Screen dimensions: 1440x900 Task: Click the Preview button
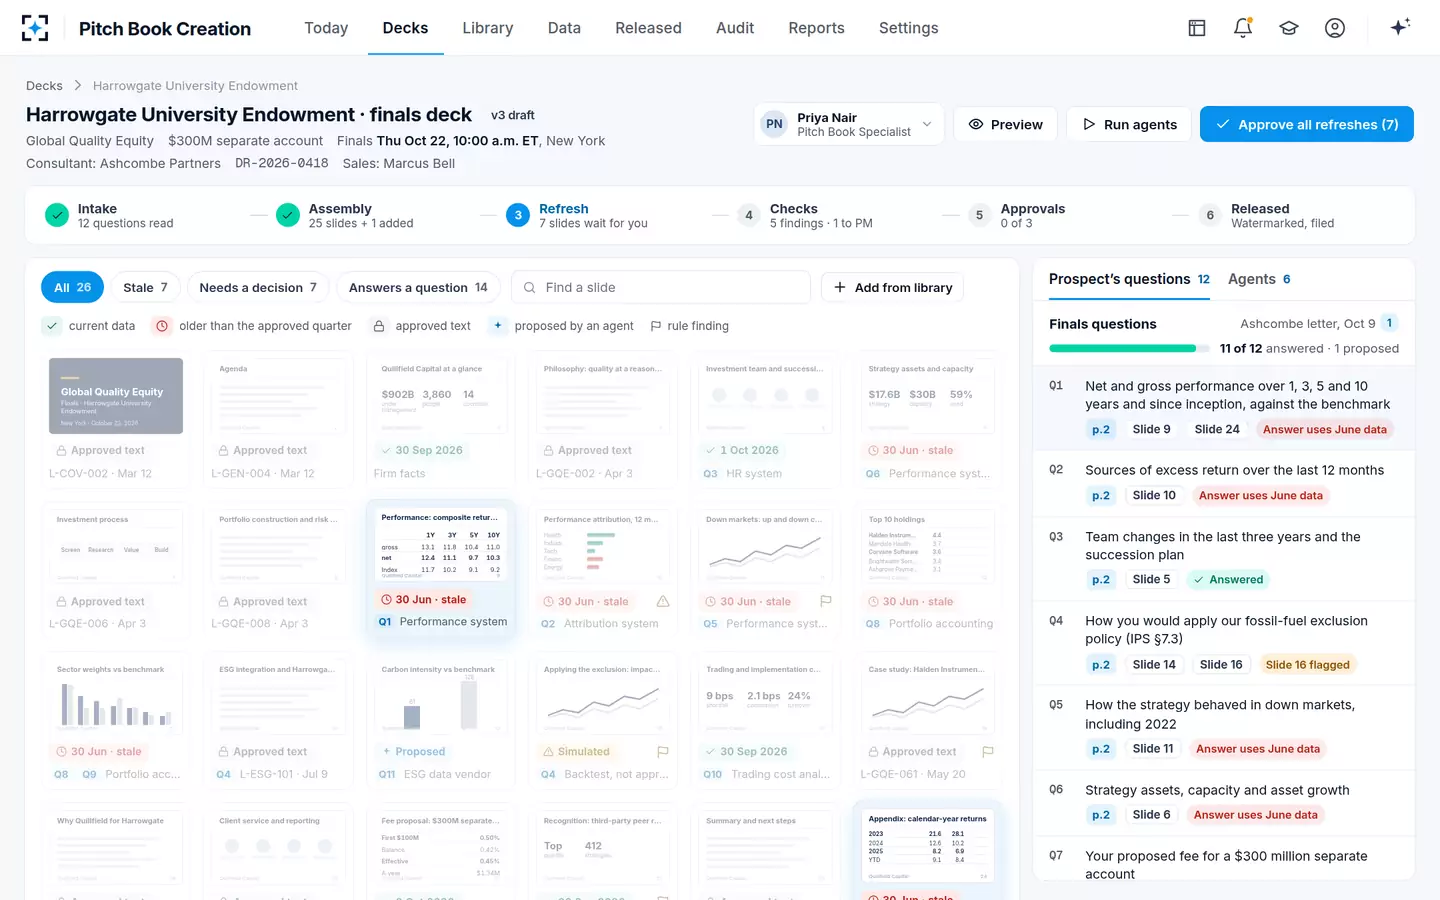[x=1005, y=124]
